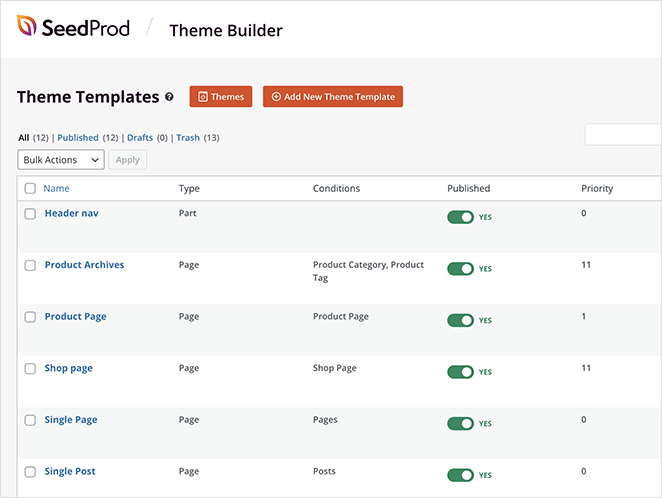Image resolution: width=662 pixels, height=498 pixels.
Task: Open Themes via its button
Action: 220,97
